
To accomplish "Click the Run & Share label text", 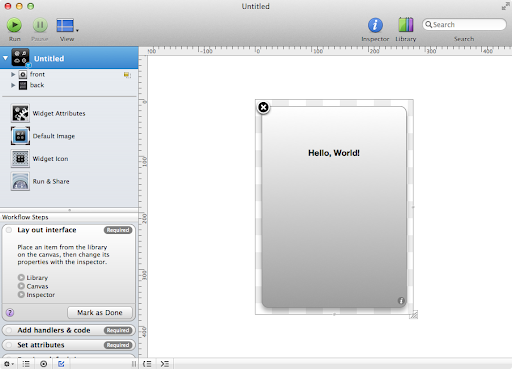I will tap(51, 181).
